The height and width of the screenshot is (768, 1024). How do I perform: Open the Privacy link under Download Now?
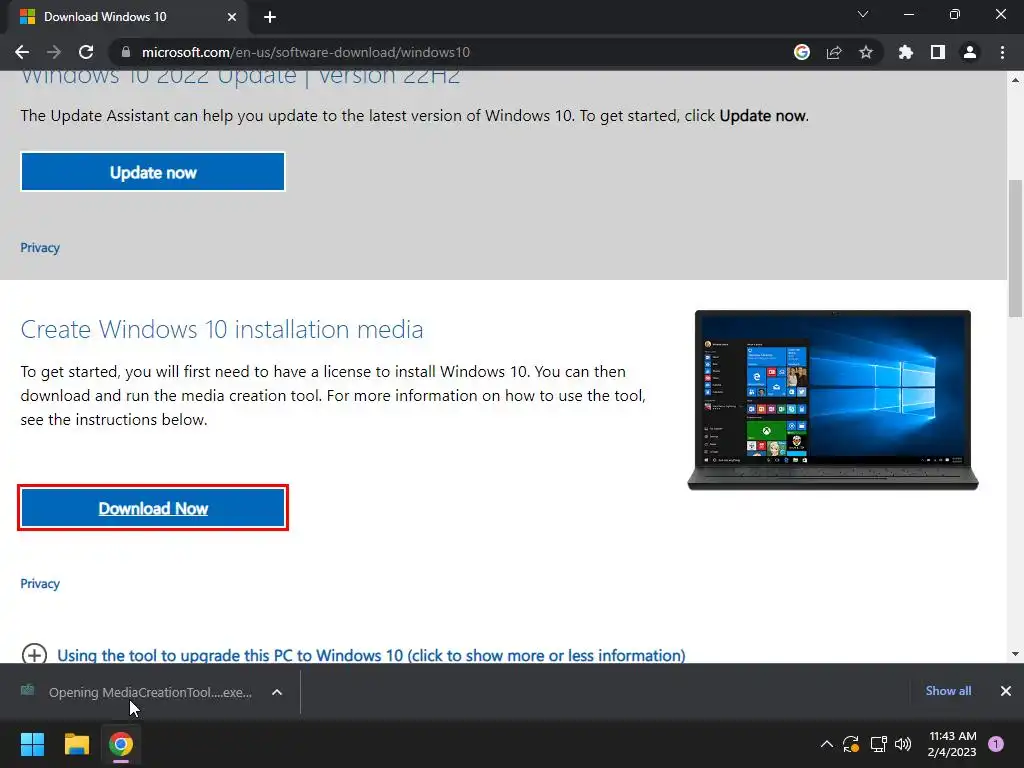tap(40, 584)
